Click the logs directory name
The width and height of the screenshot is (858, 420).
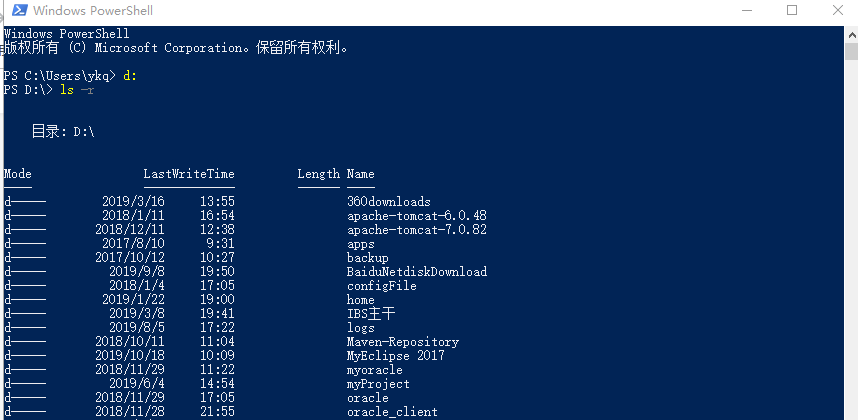pyautogui.click(x=361, y=328)
